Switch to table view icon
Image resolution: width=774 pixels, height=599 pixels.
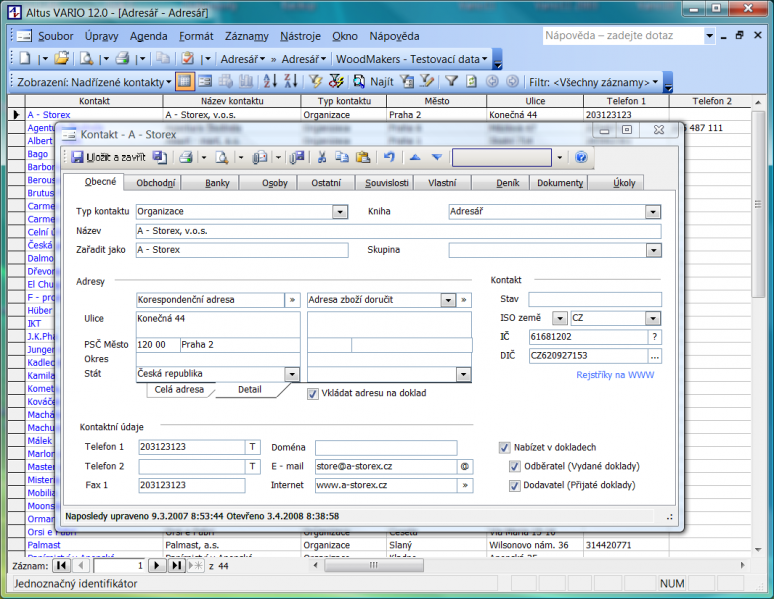pyautogui.click(x=185, y=81)
